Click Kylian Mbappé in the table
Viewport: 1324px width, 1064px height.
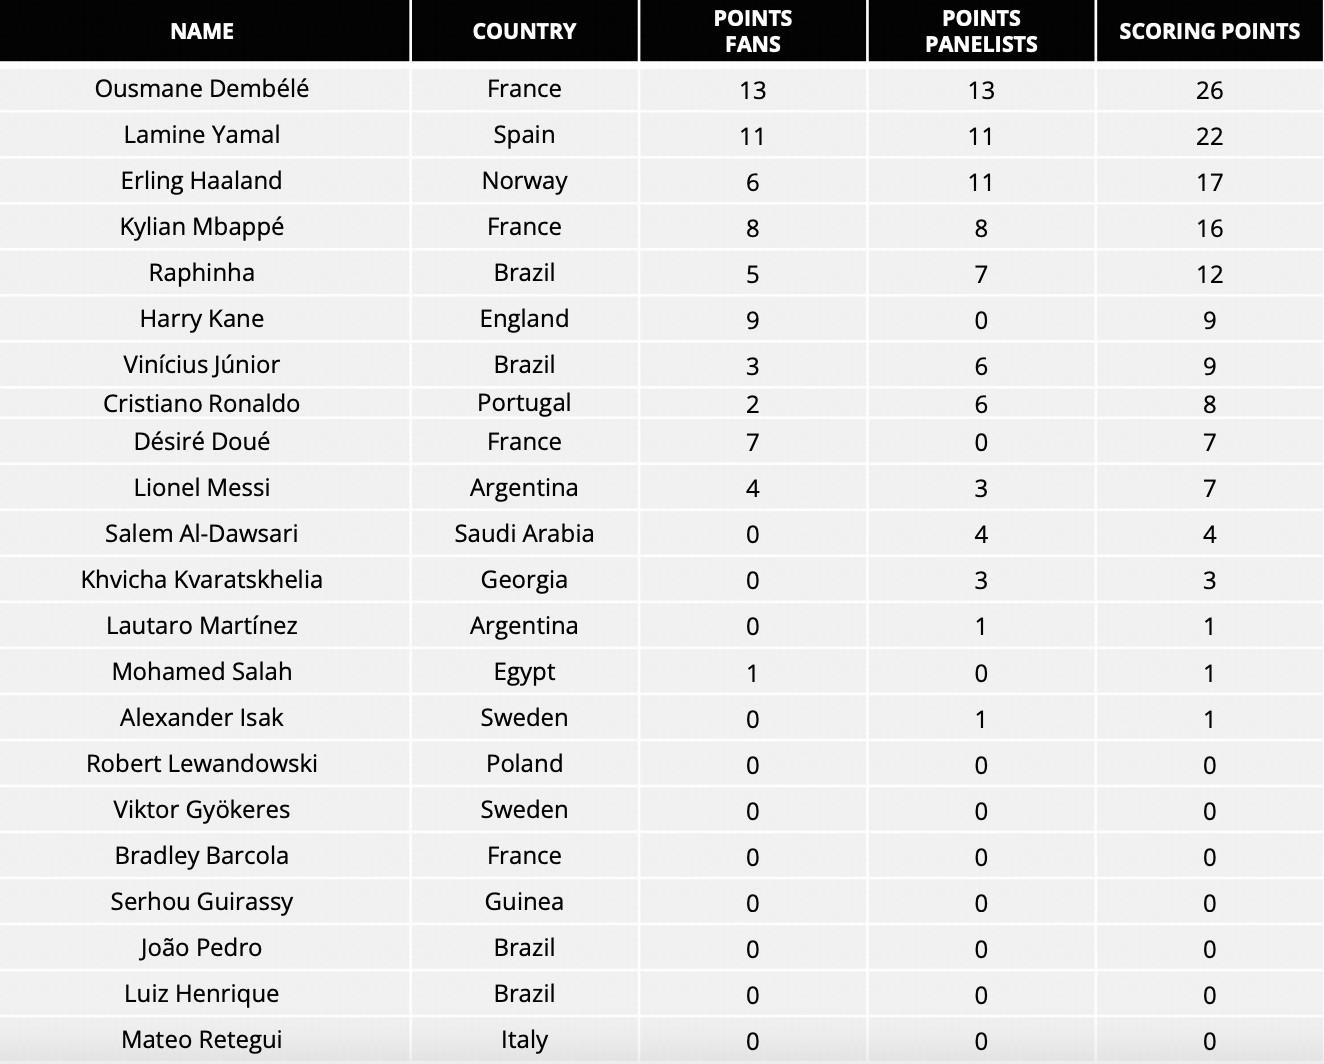pos(202,227)
